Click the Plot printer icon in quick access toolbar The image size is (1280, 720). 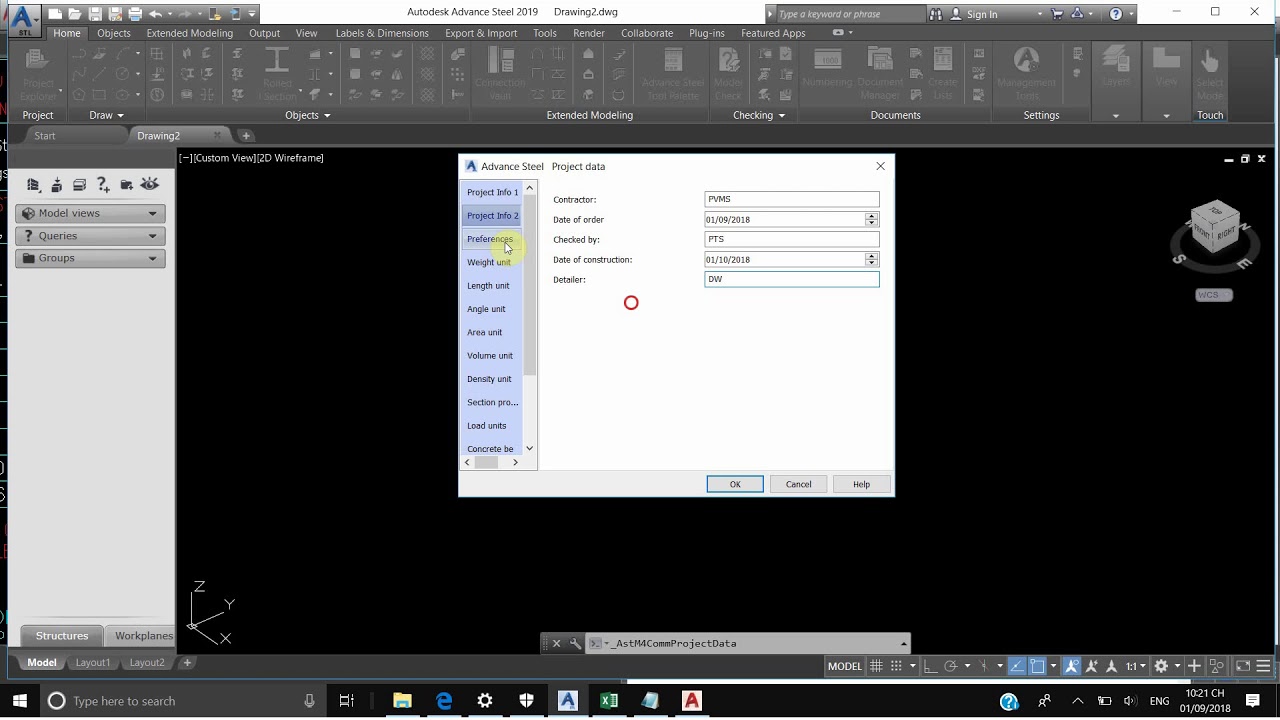pos(134,14)
